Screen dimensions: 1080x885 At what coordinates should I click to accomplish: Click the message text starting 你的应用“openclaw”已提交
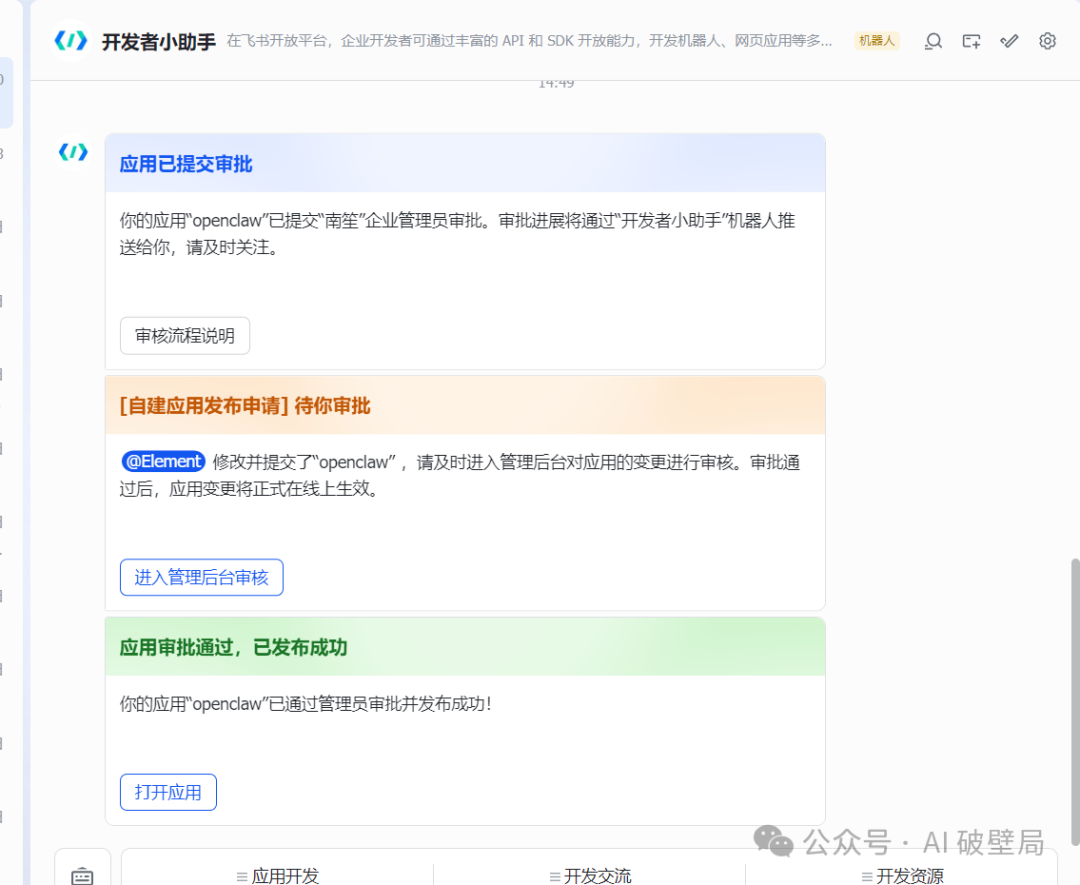457,233
